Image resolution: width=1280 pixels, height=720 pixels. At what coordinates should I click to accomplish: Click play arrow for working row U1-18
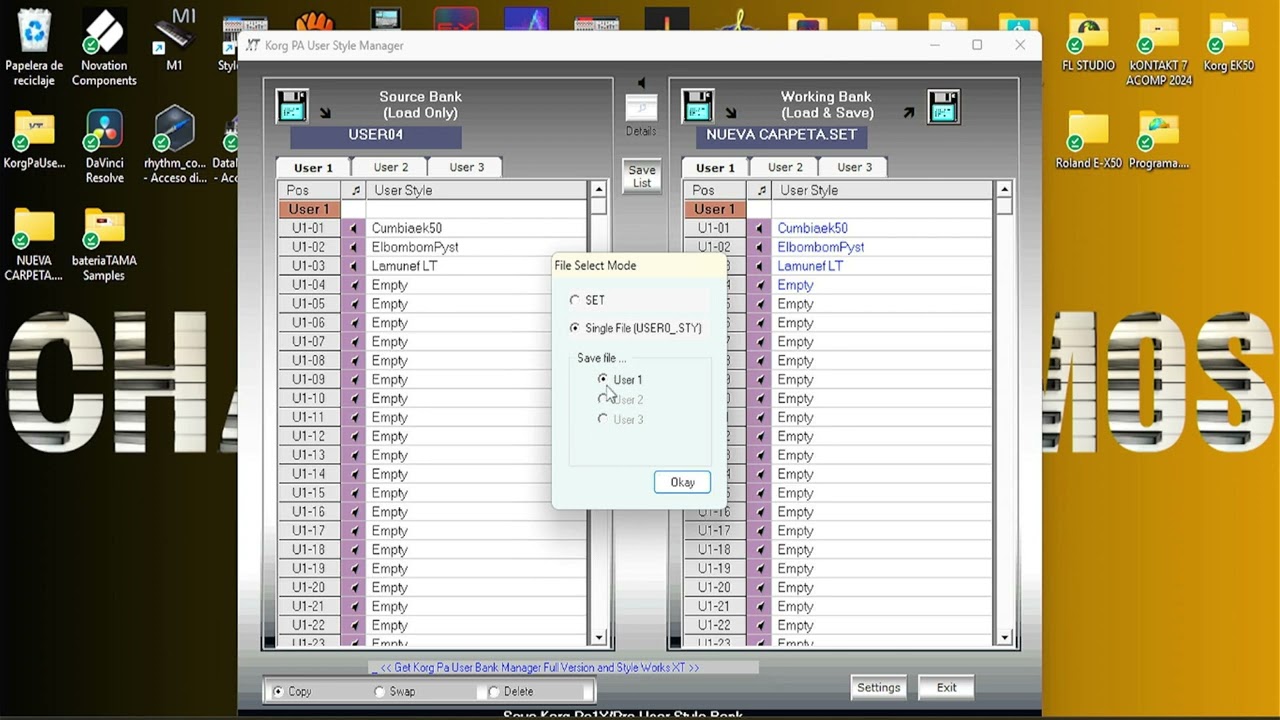759,550
